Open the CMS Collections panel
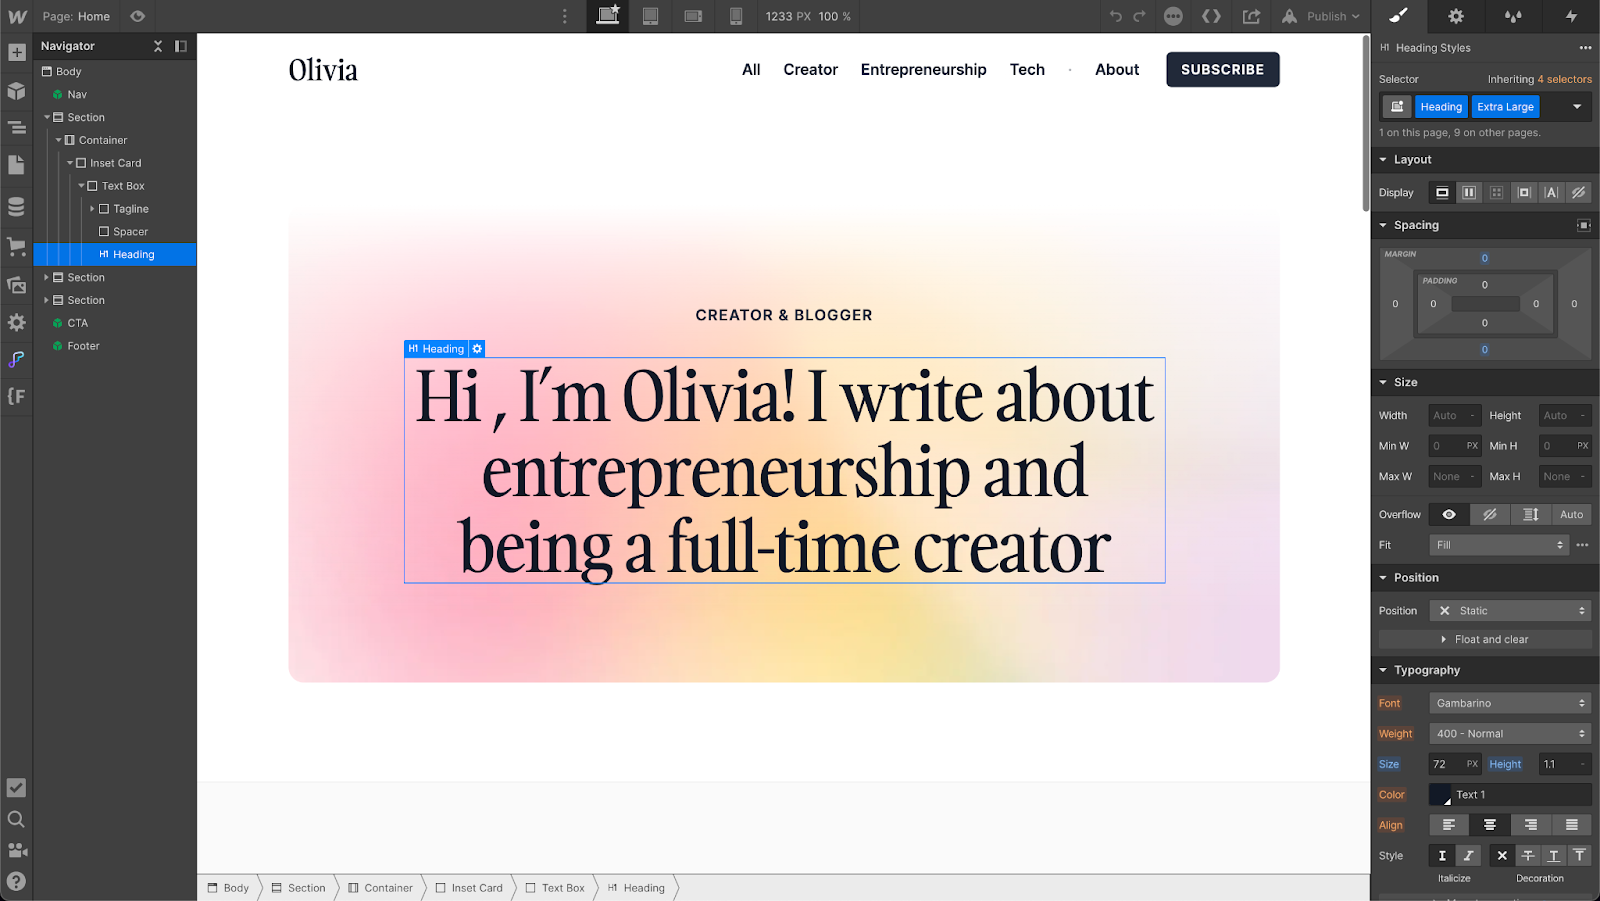The image size is (1600, 901). 16,206
